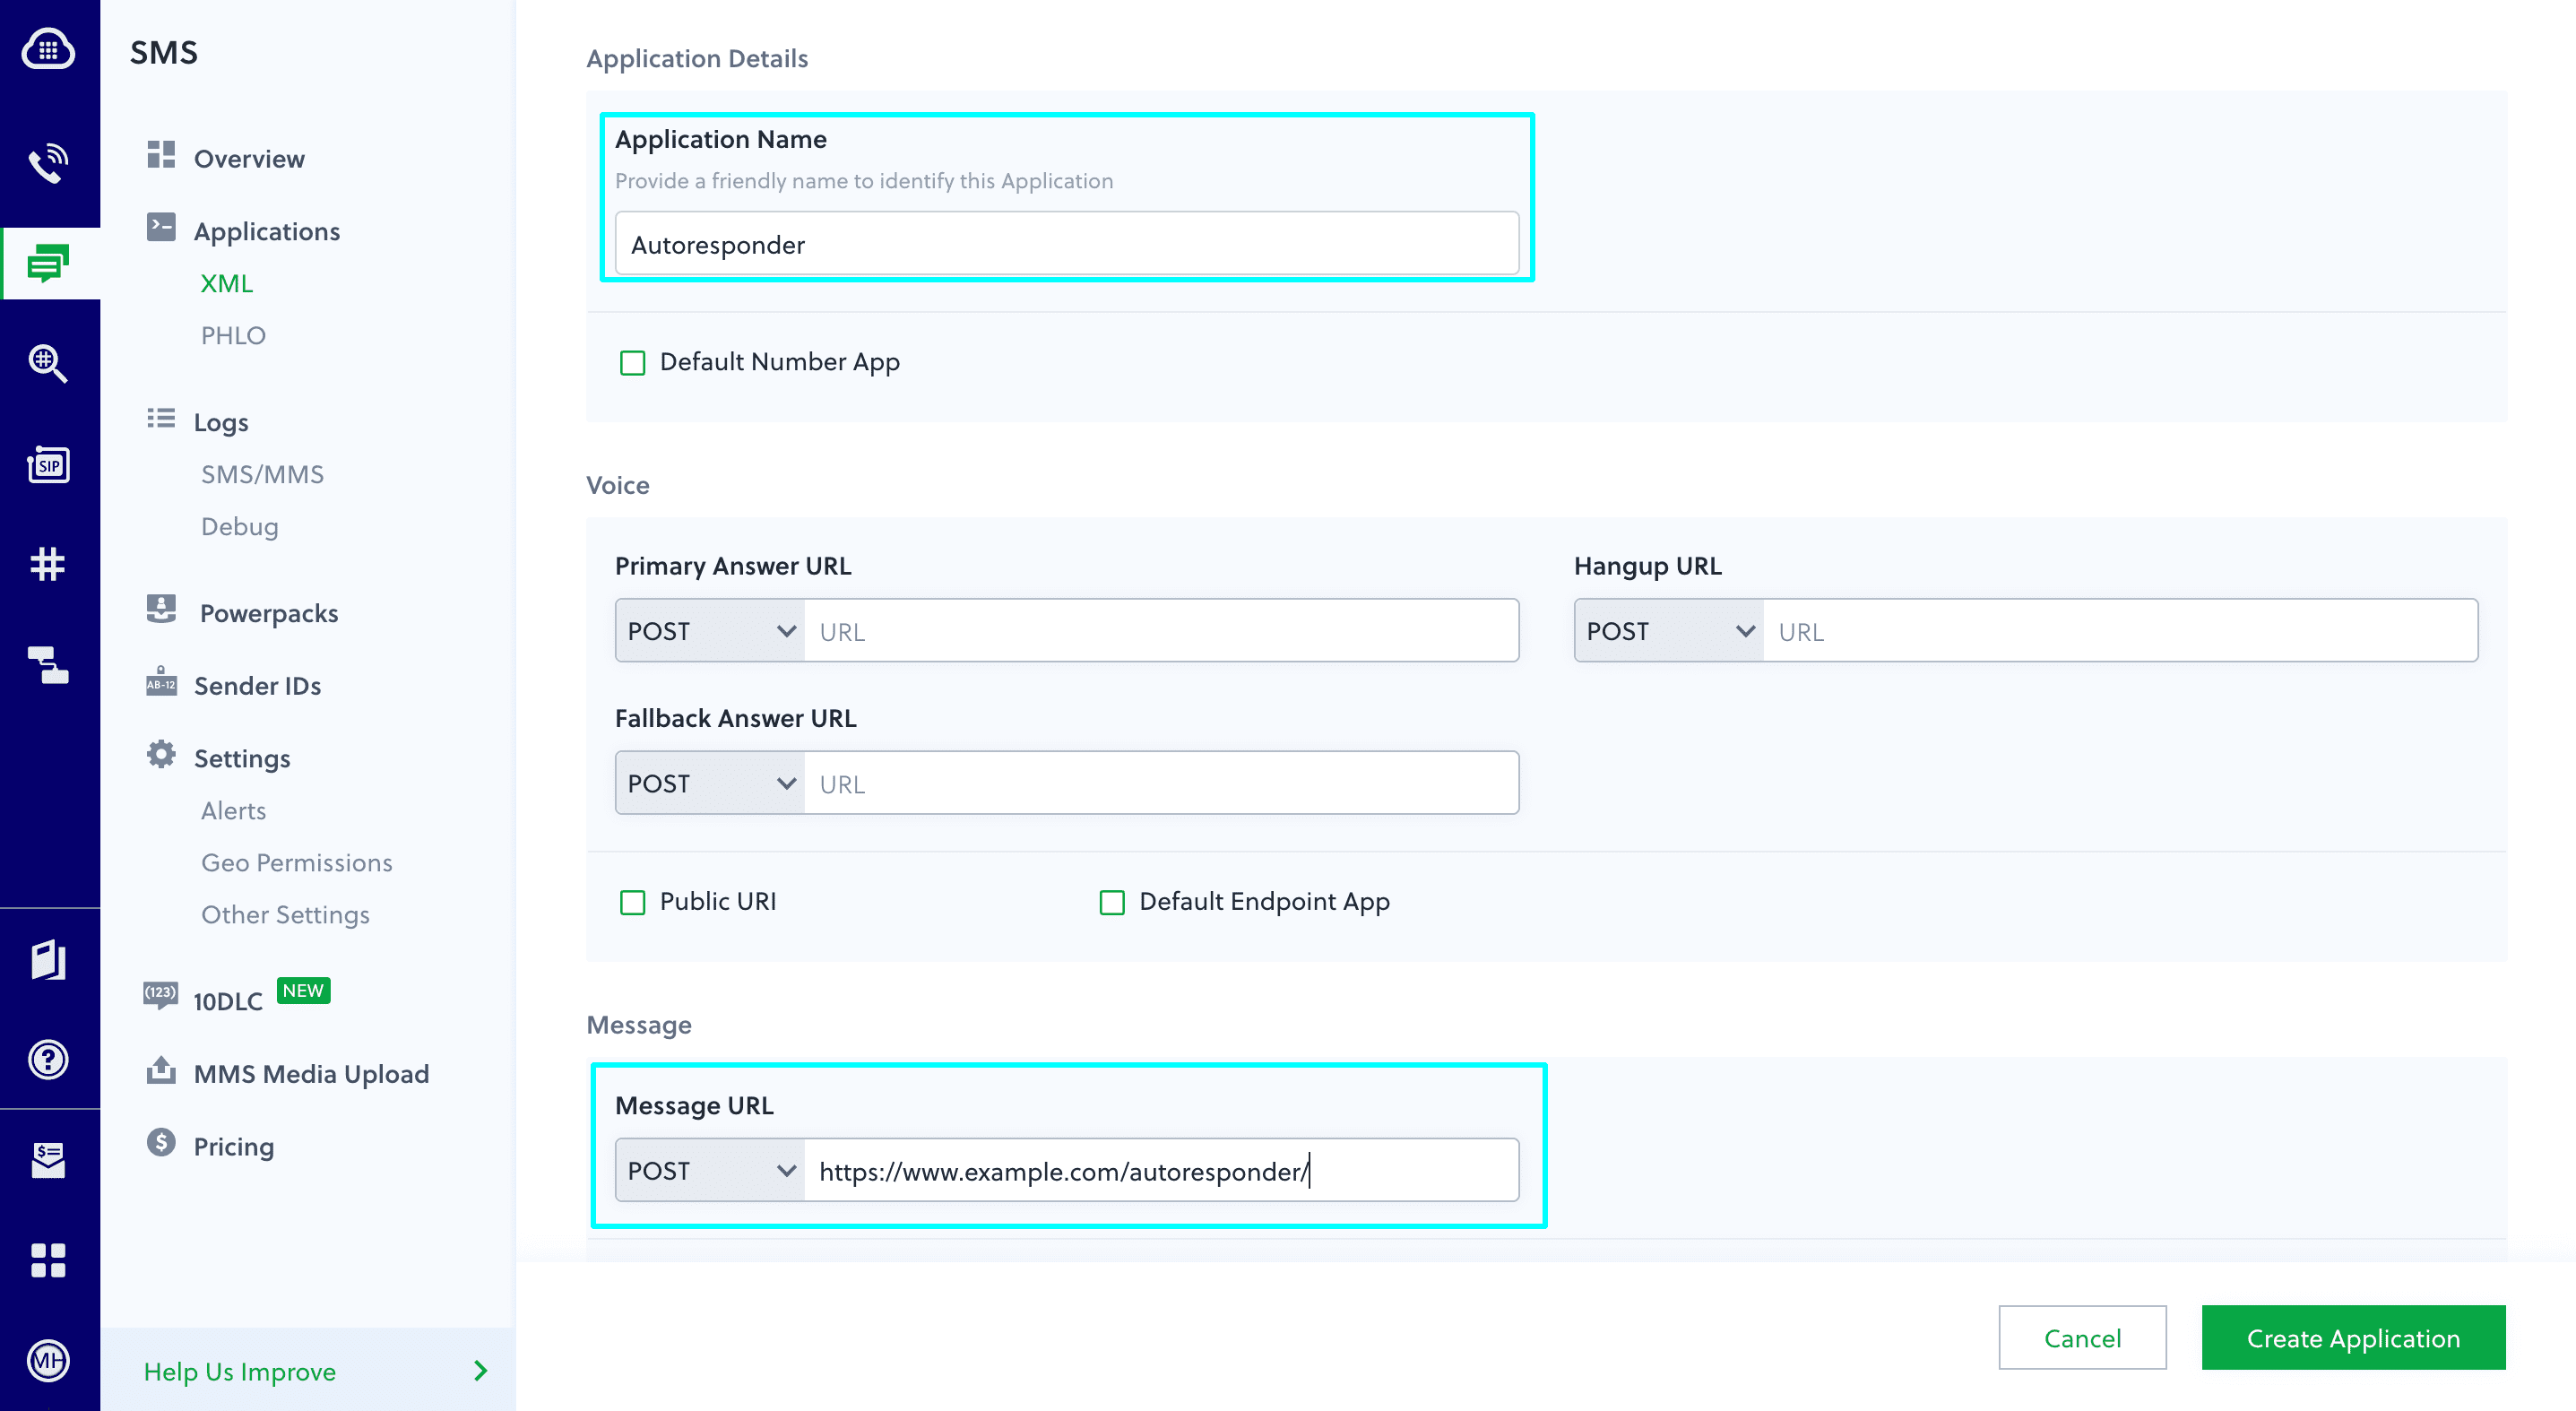Select the Phone Numbers hash icon
Image resolution: width=2576 pixels, height=1411 pixels.
coord(49,563)
